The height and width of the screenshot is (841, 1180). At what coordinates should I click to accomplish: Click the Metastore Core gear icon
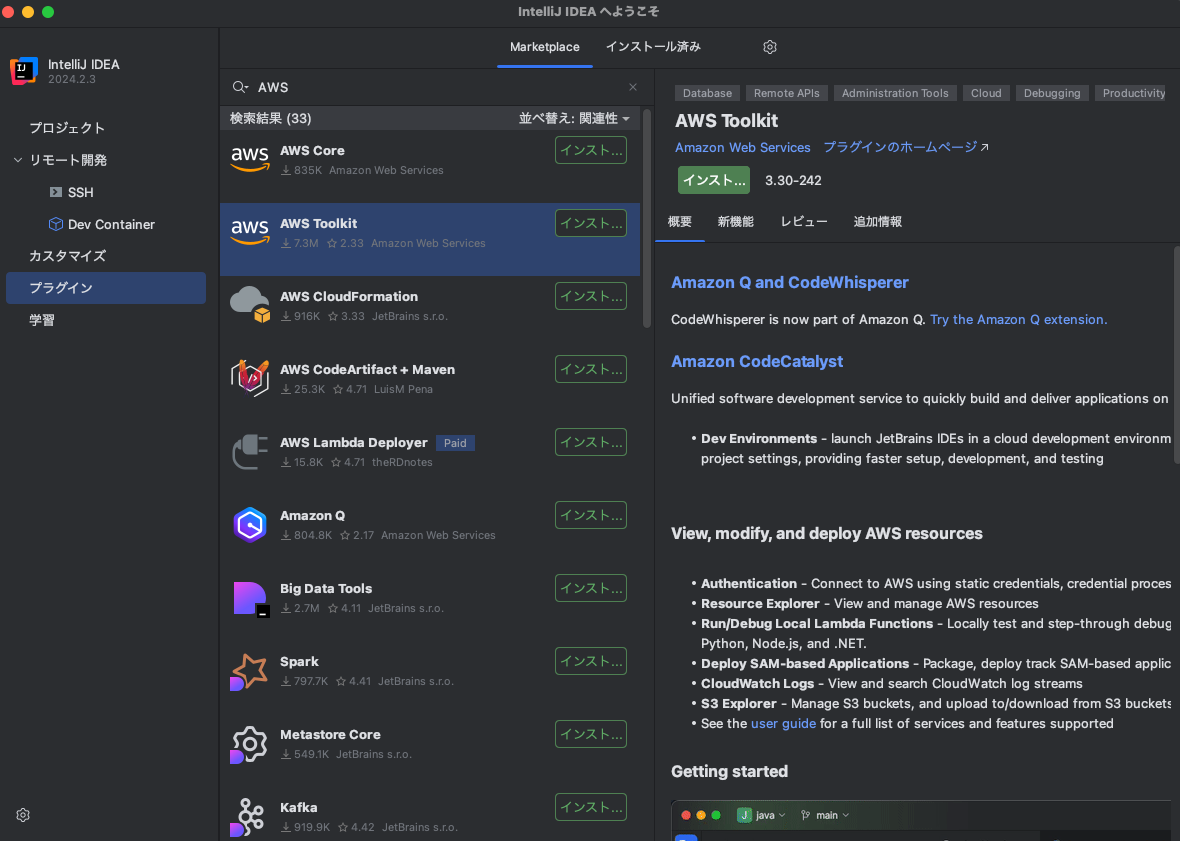[x=249, y=744]
